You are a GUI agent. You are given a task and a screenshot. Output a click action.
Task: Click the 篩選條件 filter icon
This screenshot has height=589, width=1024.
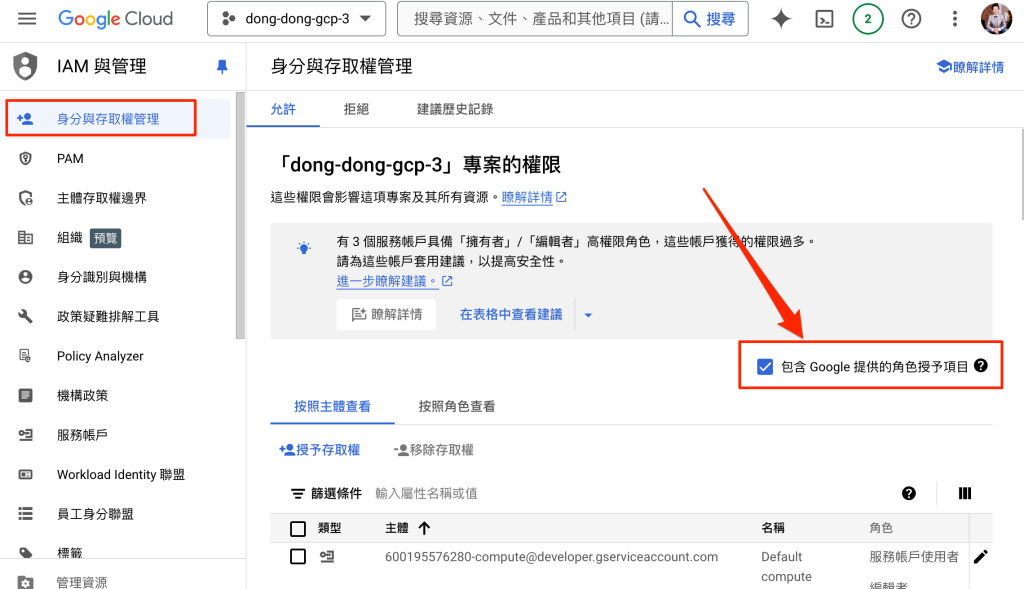[298, 494]
